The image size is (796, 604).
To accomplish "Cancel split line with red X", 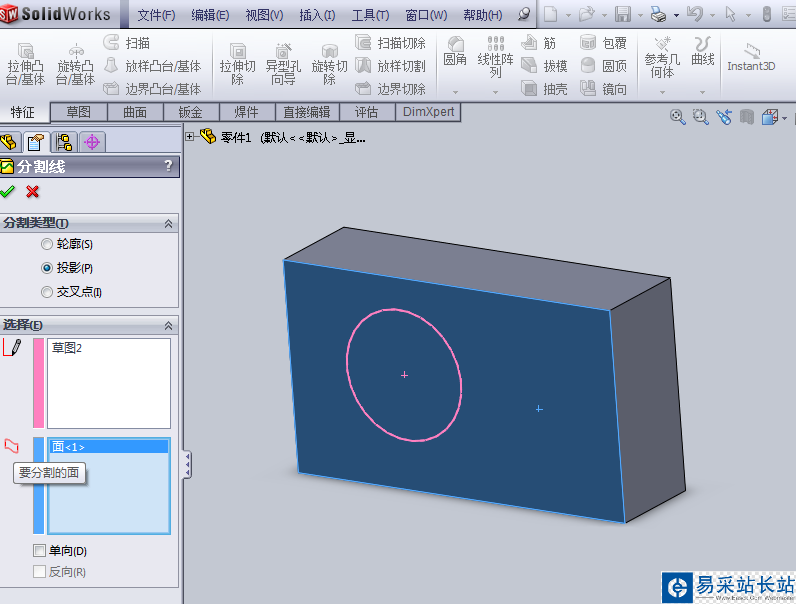I will 32,191.
